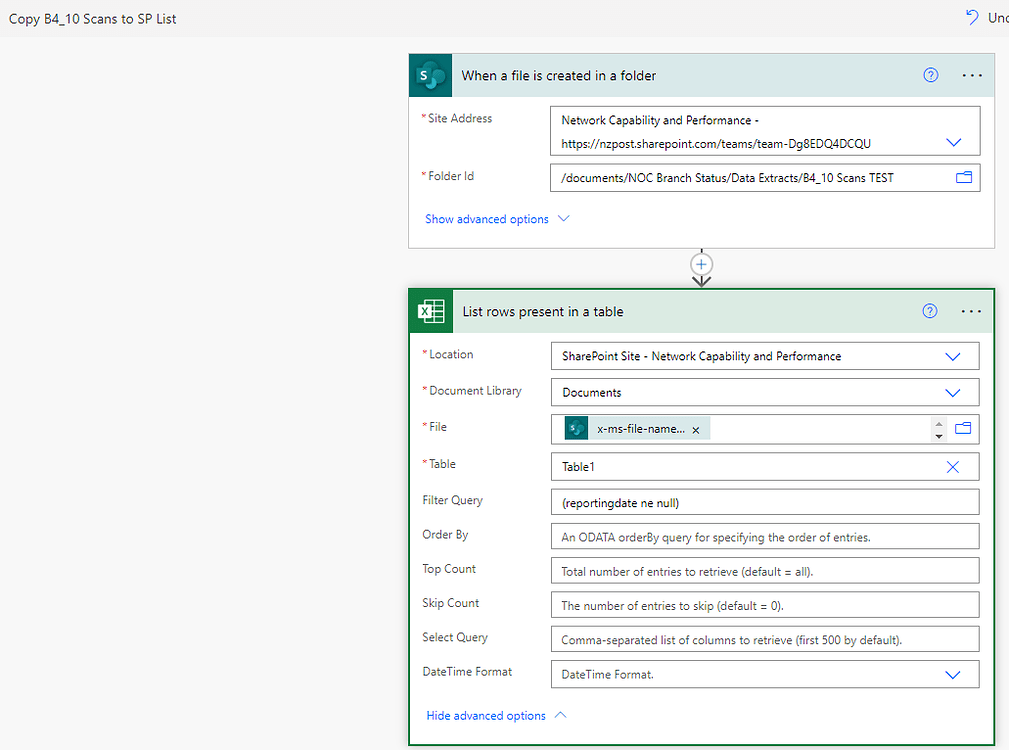Viewport: 1009px width, 750px height.
Task: Open file browser for the File field
Action: tap(962, 428)
